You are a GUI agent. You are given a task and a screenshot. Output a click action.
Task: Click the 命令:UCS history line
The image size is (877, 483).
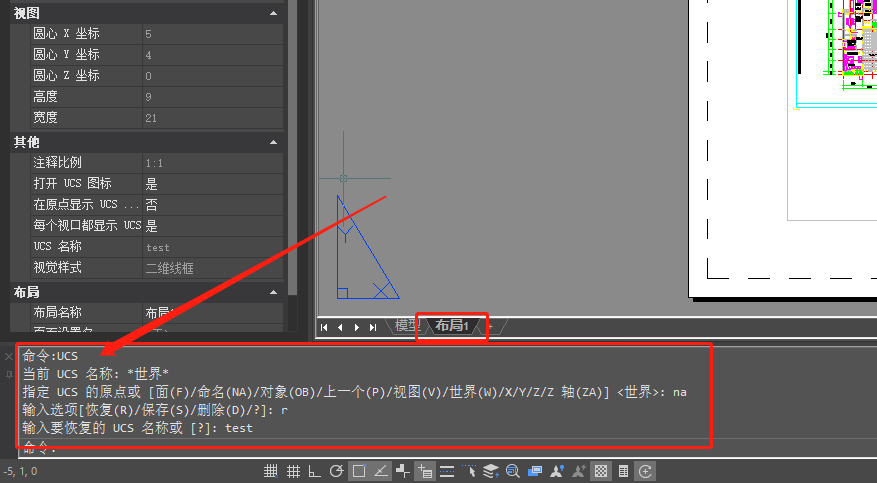50,356
